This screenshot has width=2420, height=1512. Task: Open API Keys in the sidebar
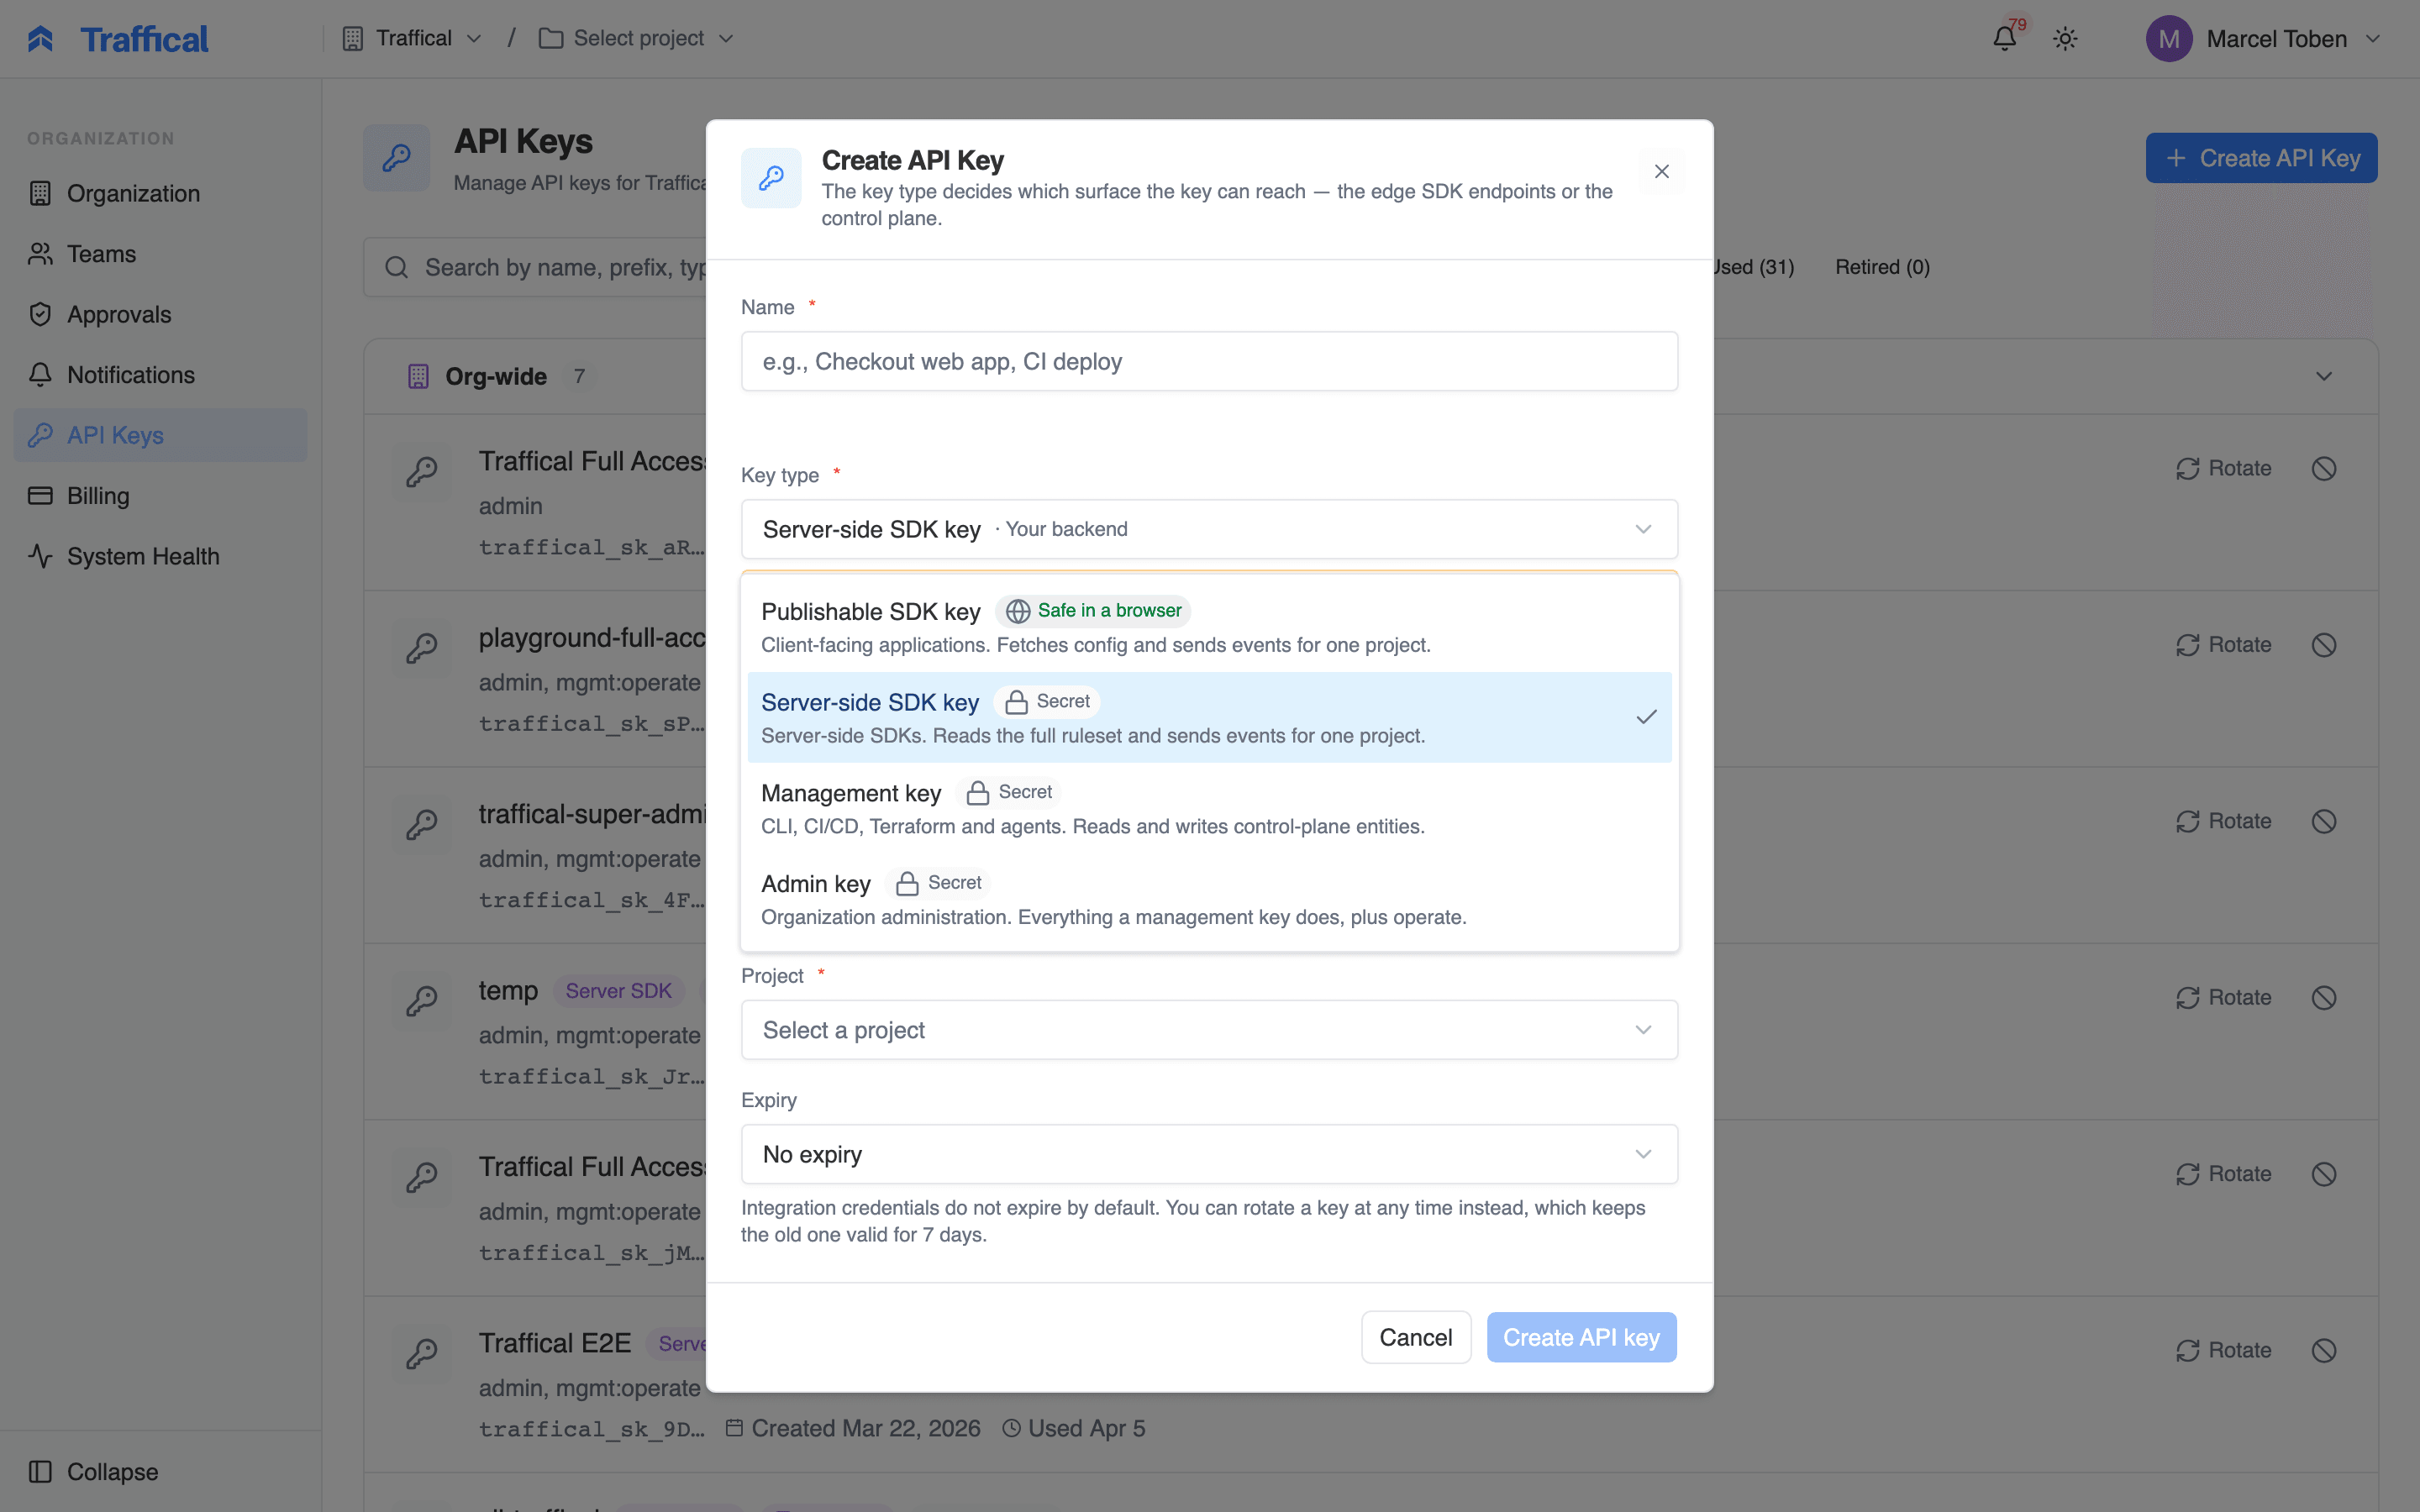160,435
